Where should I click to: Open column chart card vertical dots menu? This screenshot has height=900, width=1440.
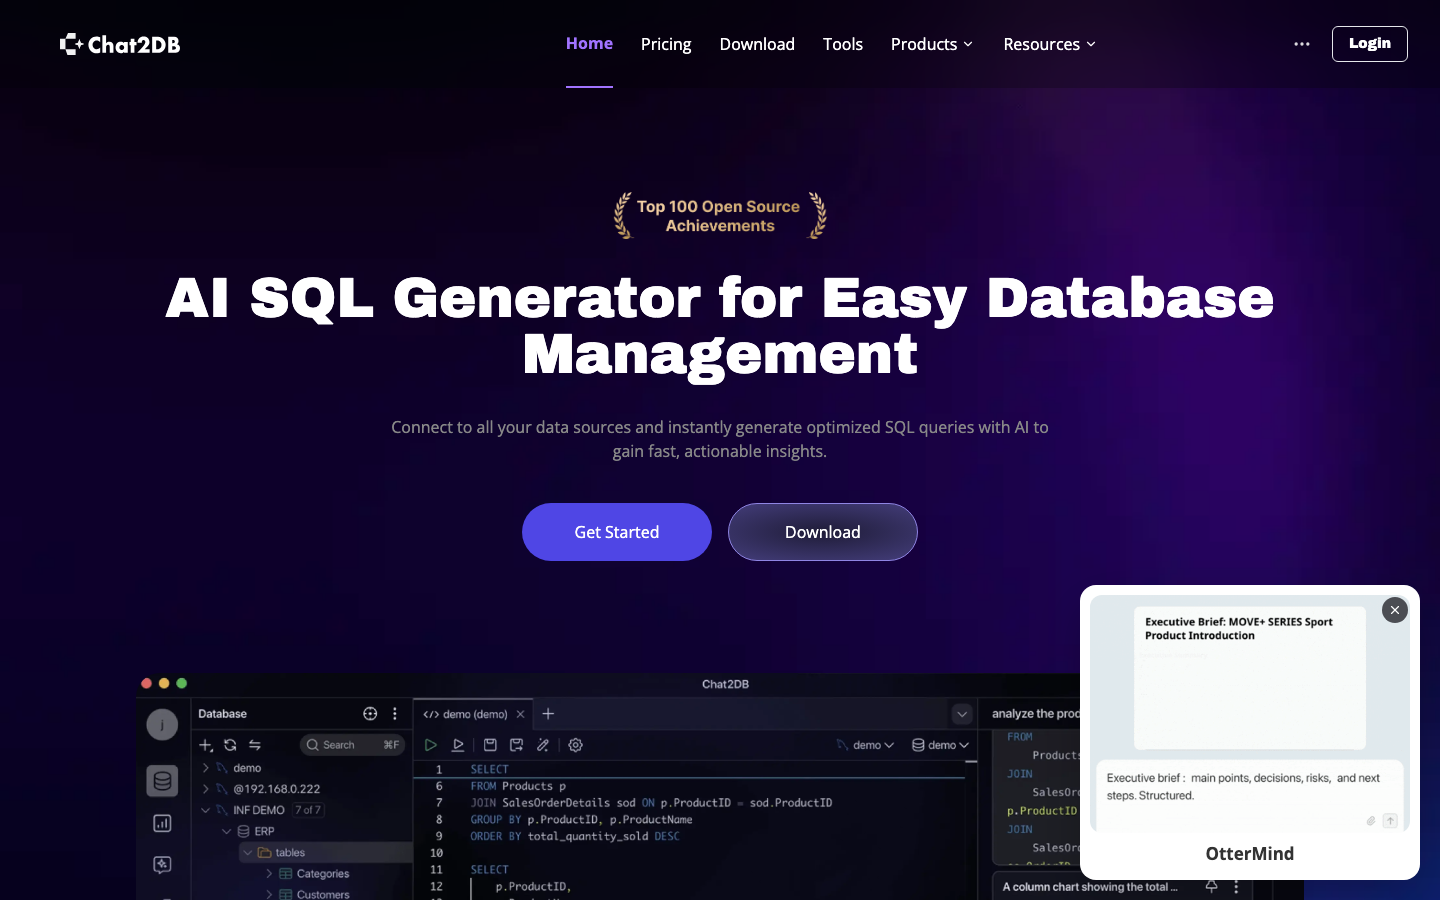[x=1236, y=887]
